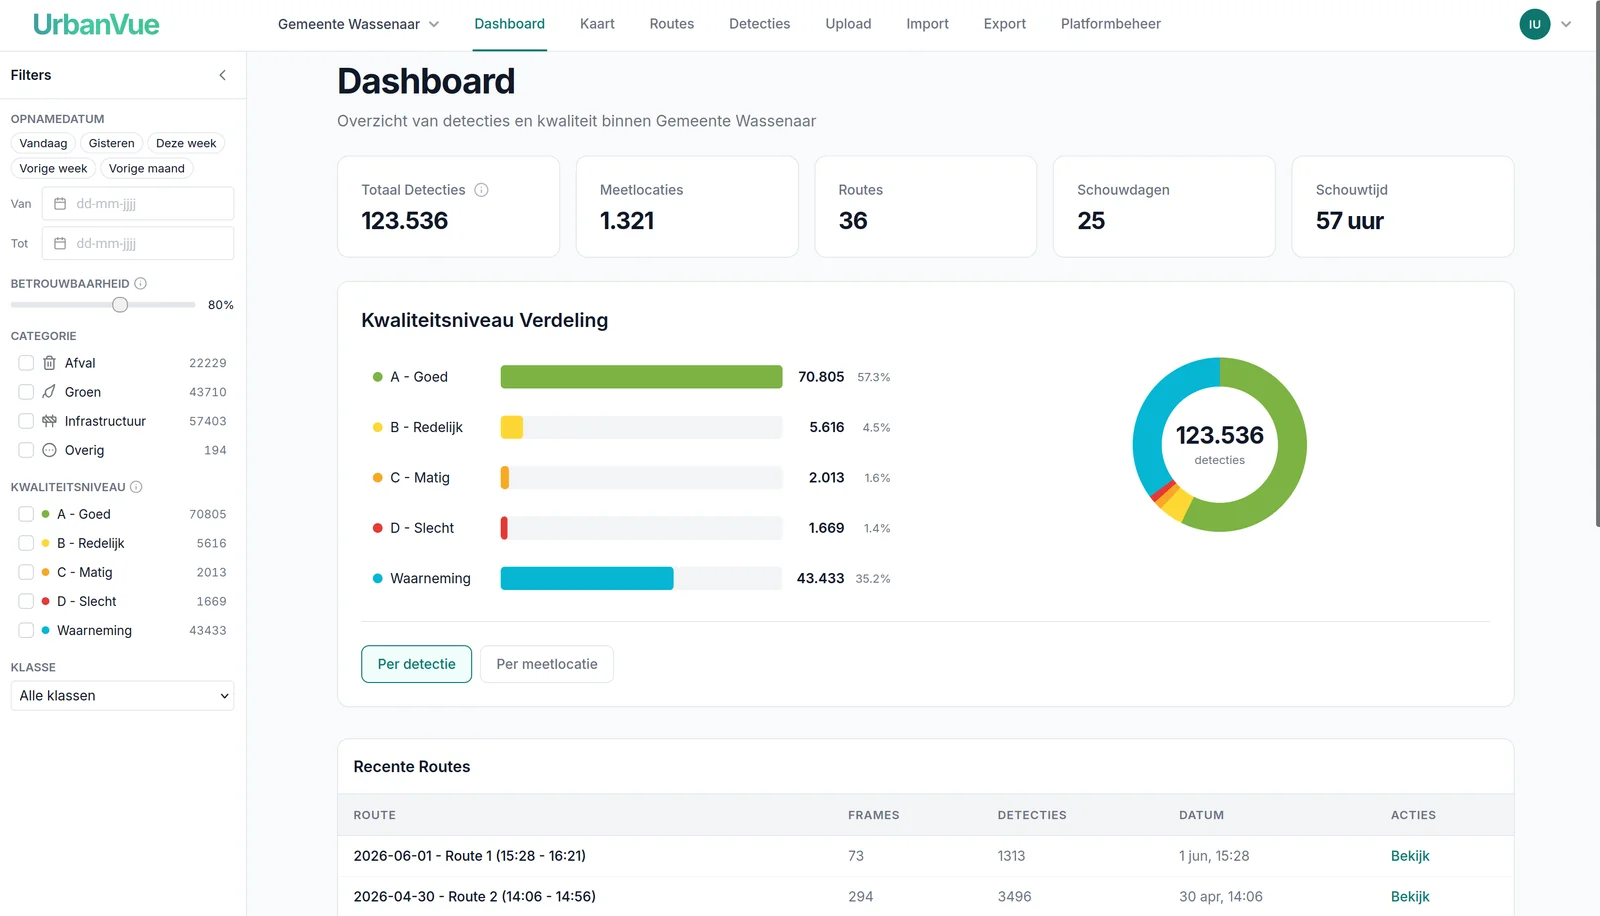
Task: Expand the user menu chevron
Action: click(1566, 24)
